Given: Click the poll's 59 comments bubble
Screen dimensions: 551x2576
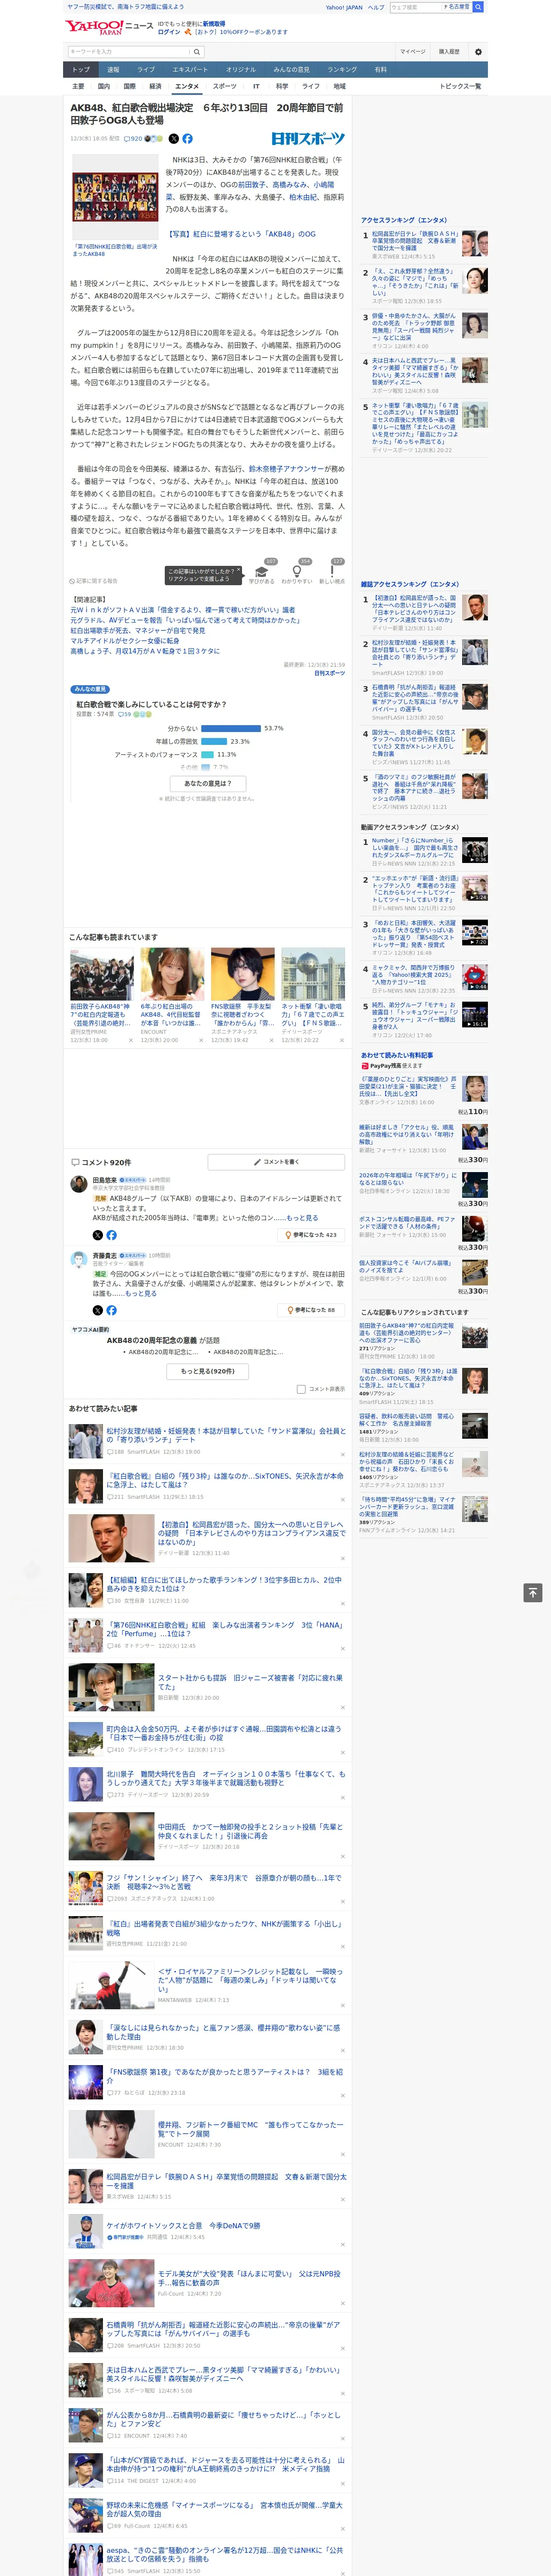Looking at the screenshot, I should [x=125, y=714].
